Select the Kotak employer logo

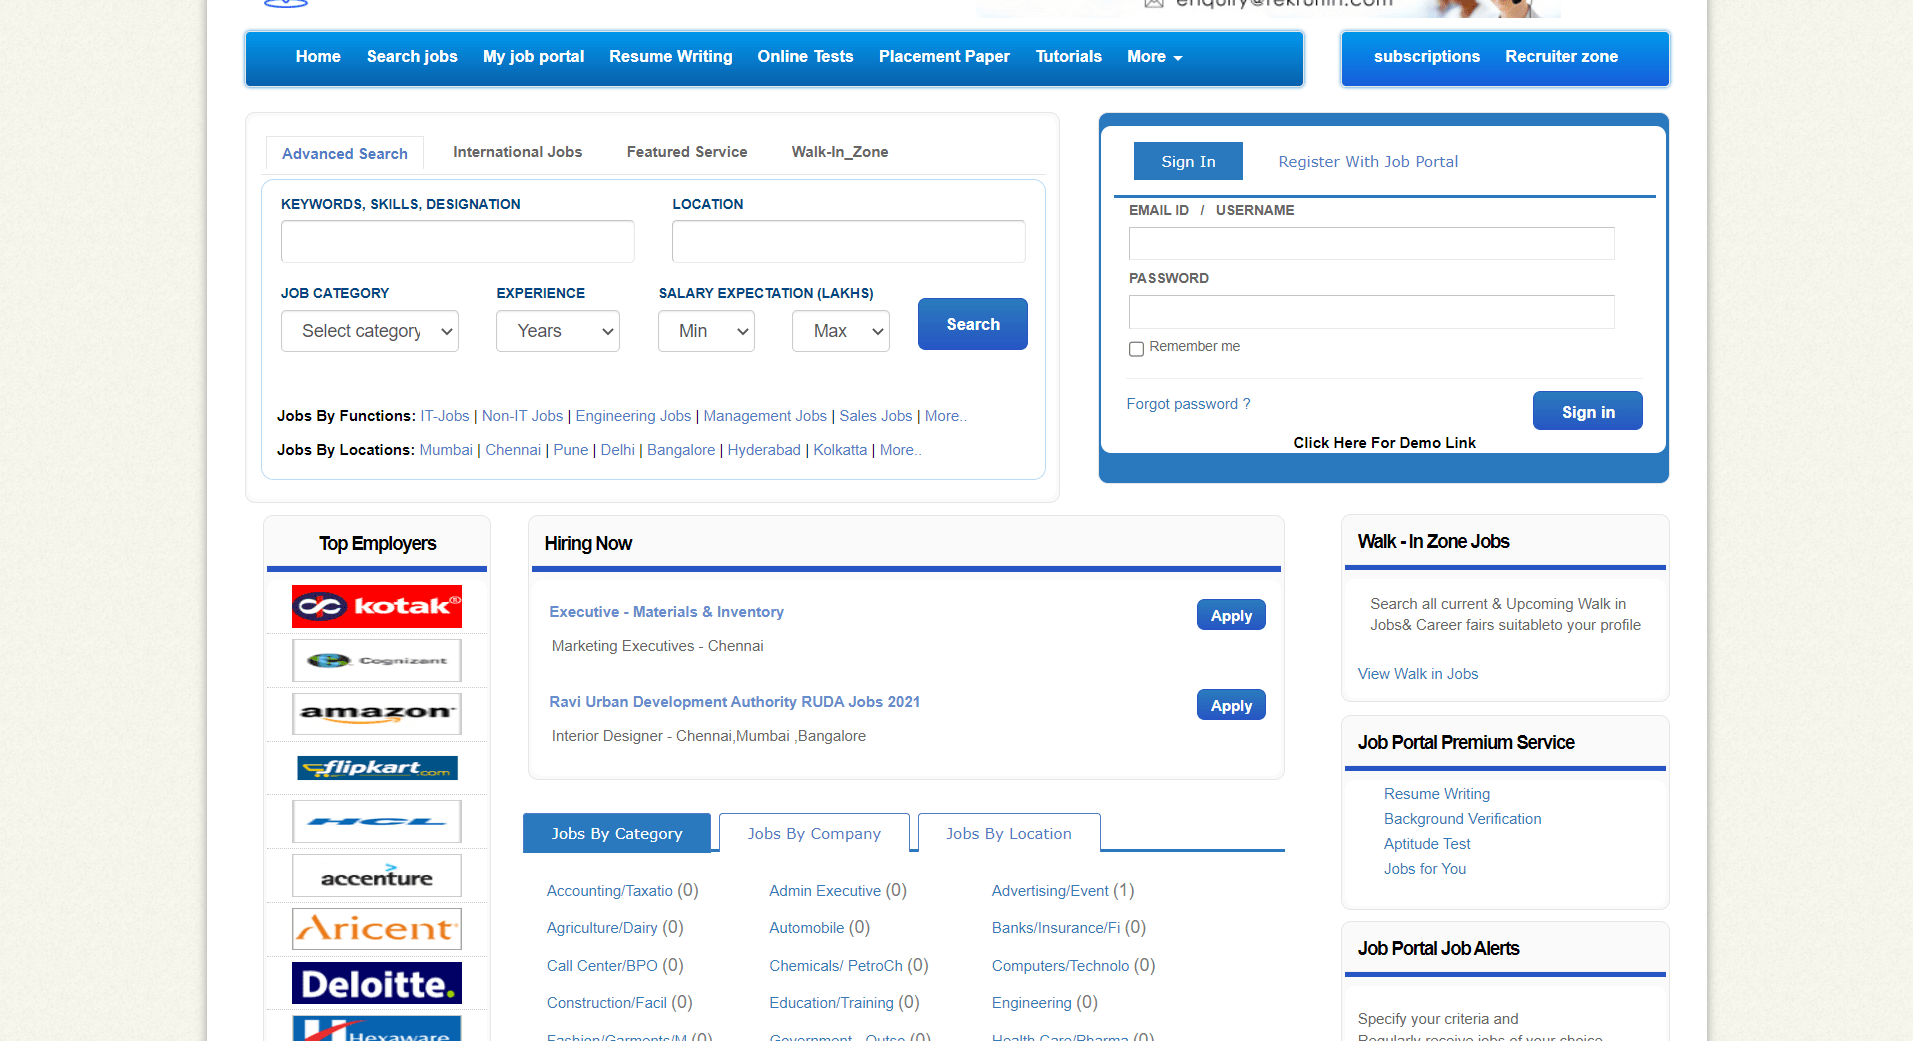click(376, 606)
